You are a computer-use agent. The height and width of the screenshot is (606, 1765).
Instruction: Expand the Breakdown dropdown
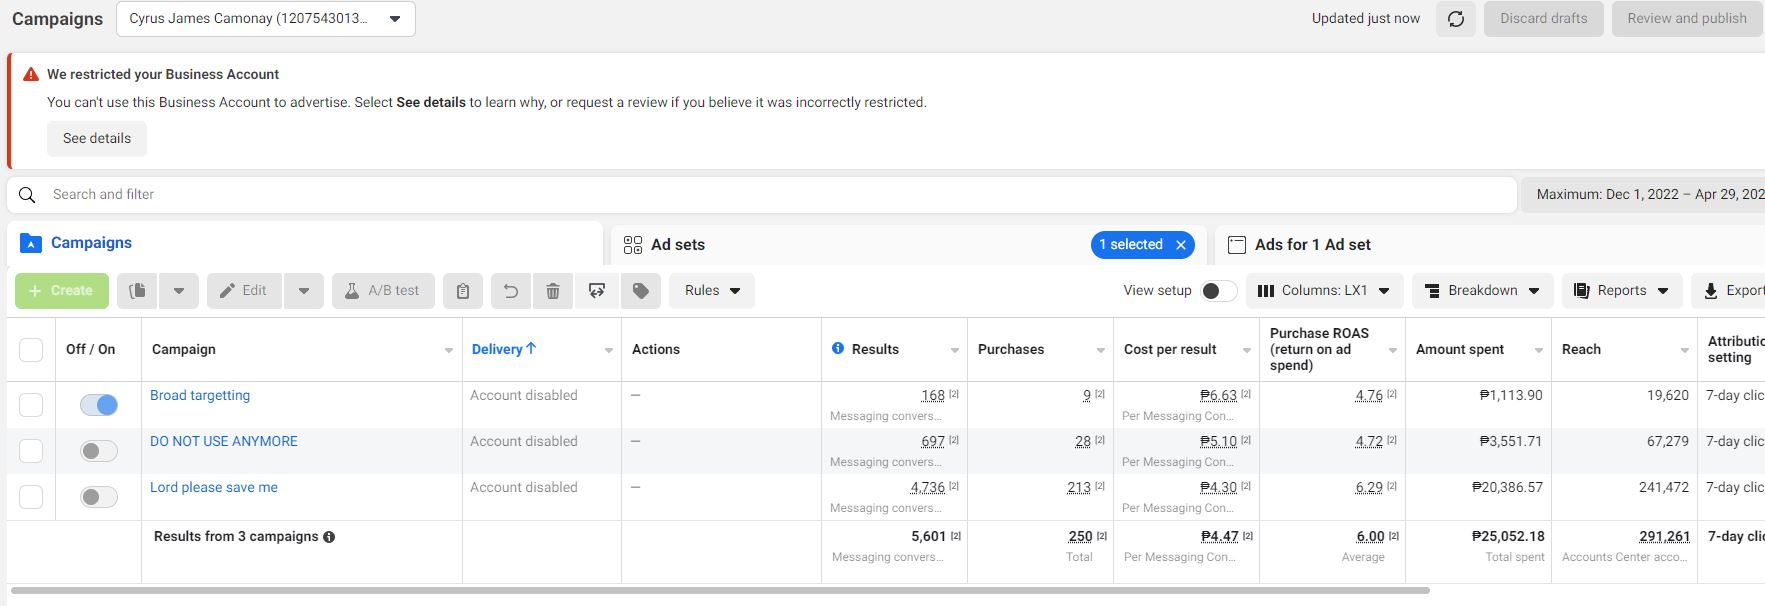(1482, 291)
